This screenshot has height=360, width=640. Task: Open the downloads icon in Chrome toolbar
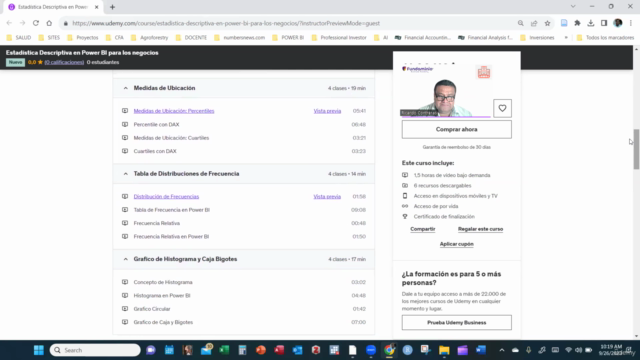(591, 23)
